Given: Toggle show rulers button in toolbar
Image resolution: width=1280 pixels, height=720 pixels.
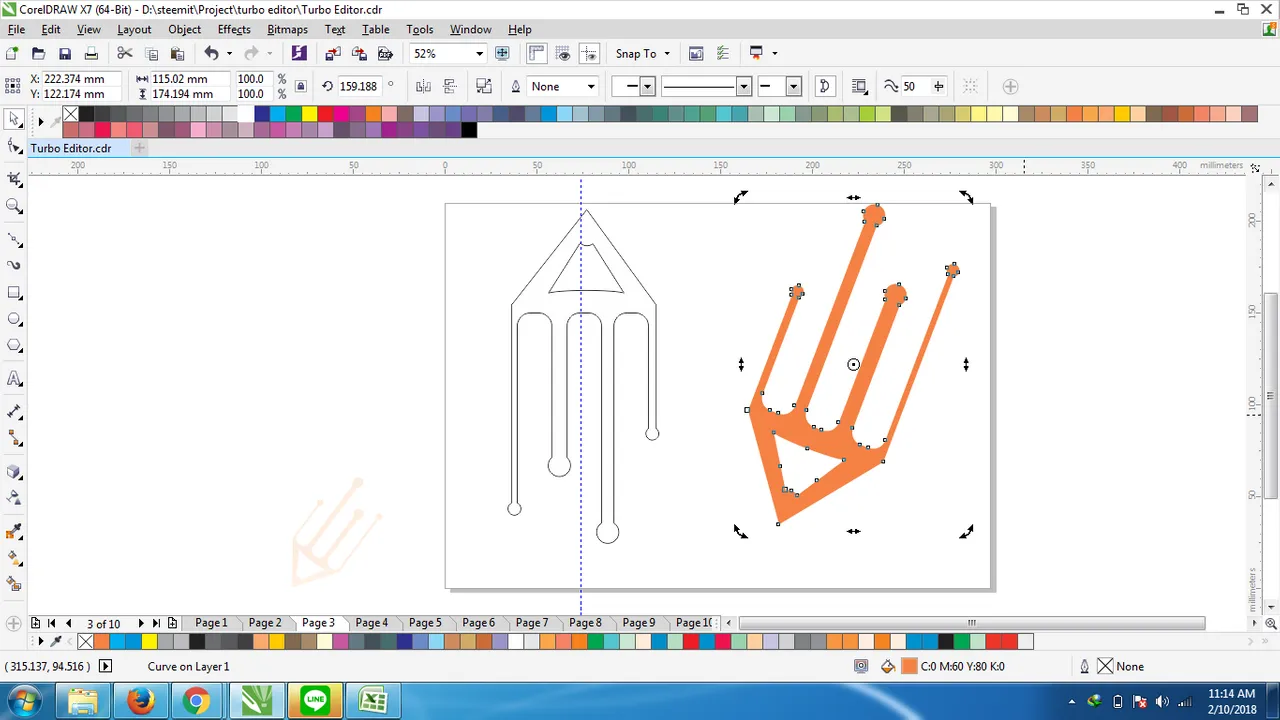Looking at the screenshot, I should tap(536, 54).
